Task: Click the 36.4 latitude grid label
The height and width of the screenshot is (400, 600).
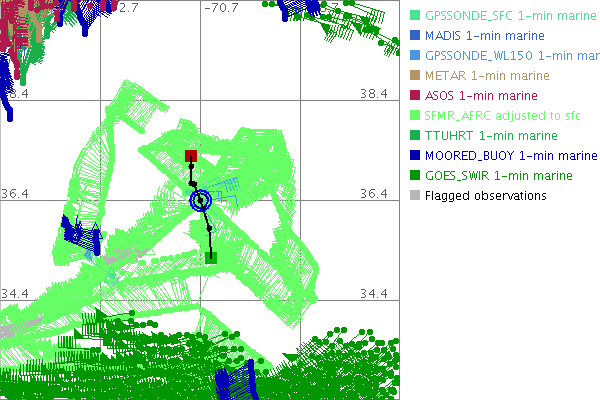Action: (x=373, y=193)
